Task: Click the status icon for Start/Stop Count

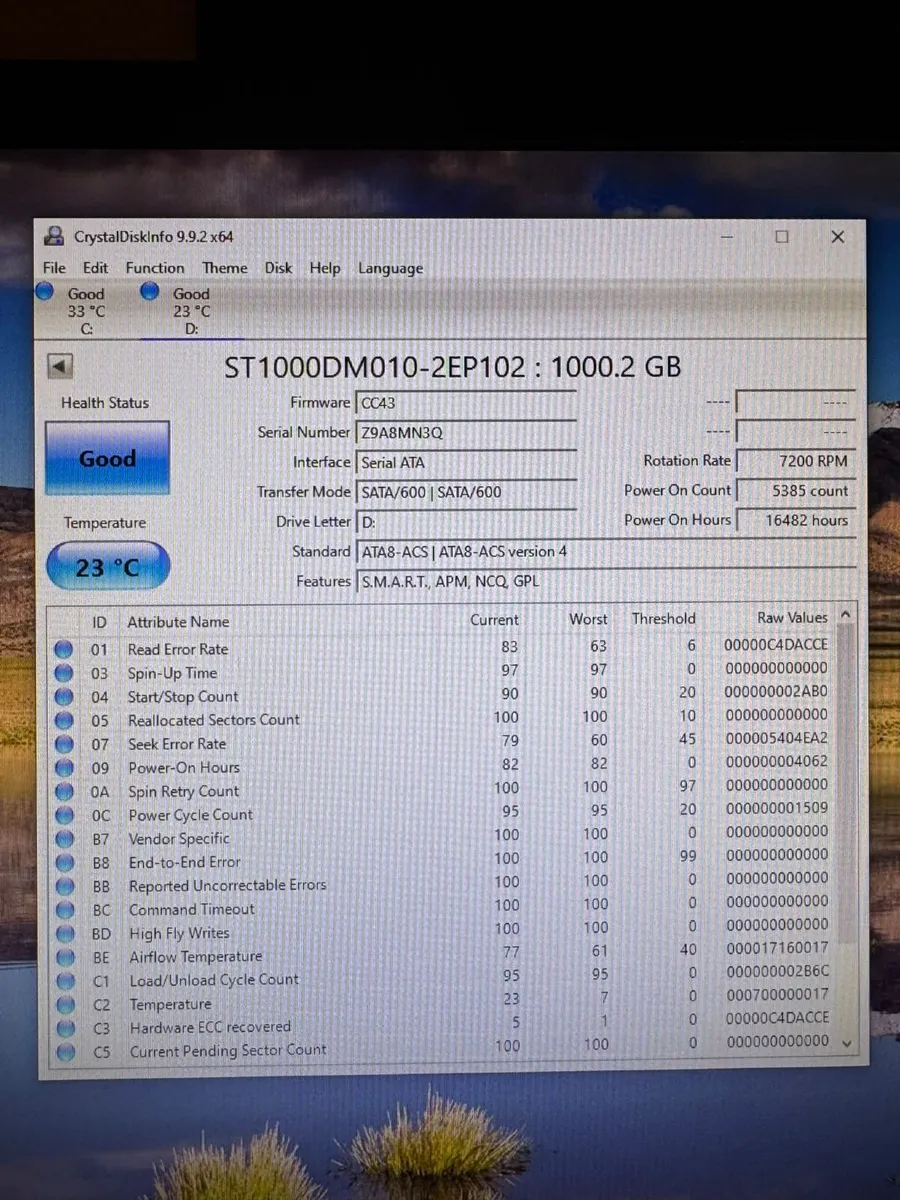Action: [x=64, y=697]
